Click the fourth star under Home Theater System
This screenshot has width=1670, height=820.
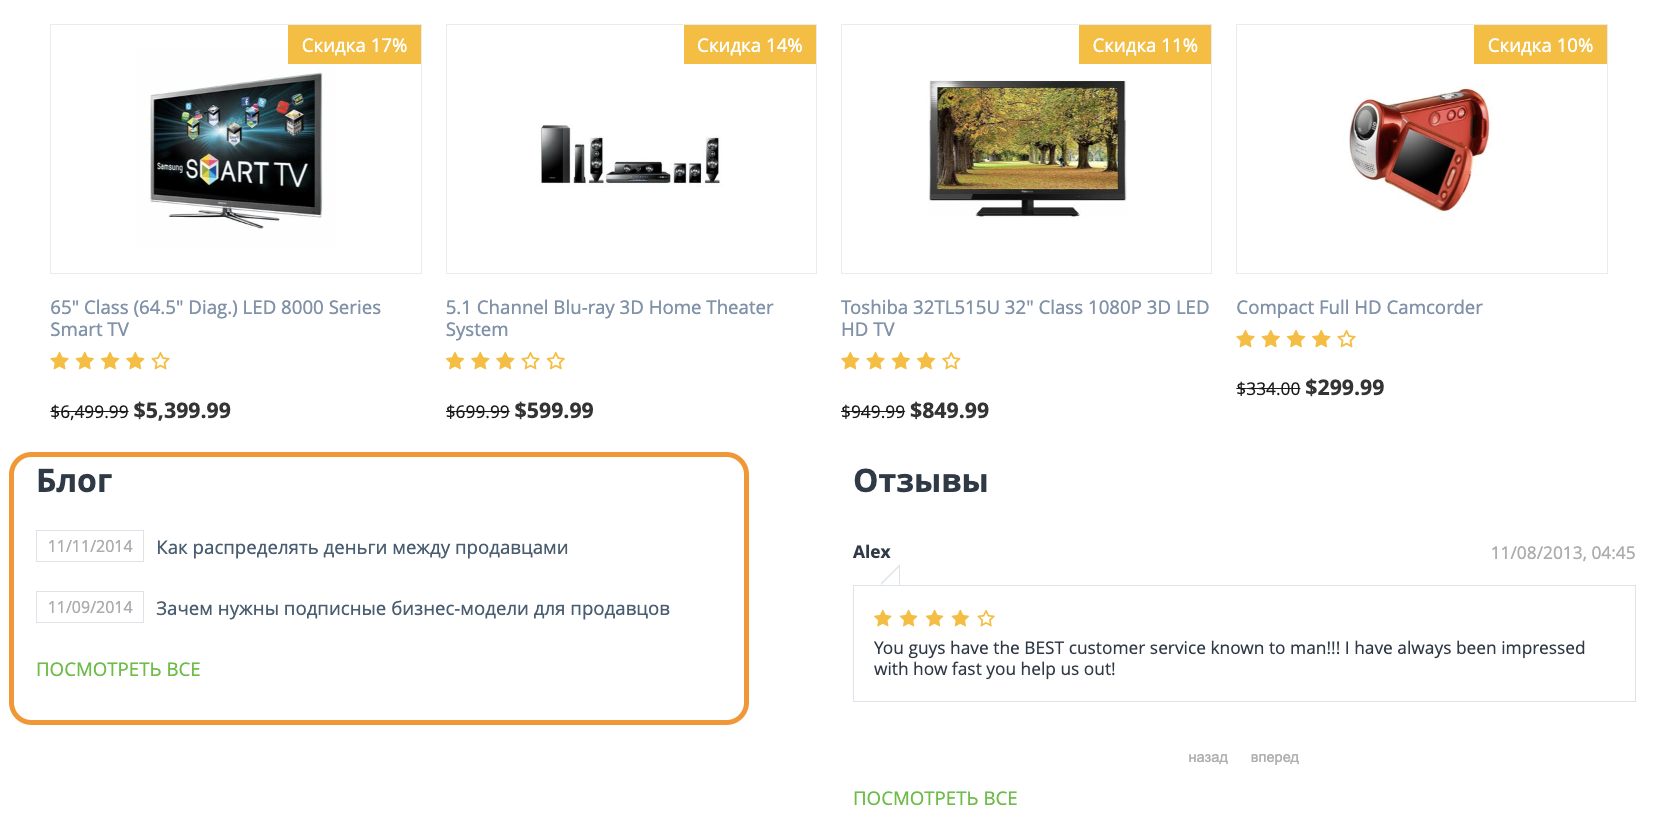pyautogui.click(x=531, y=361)
